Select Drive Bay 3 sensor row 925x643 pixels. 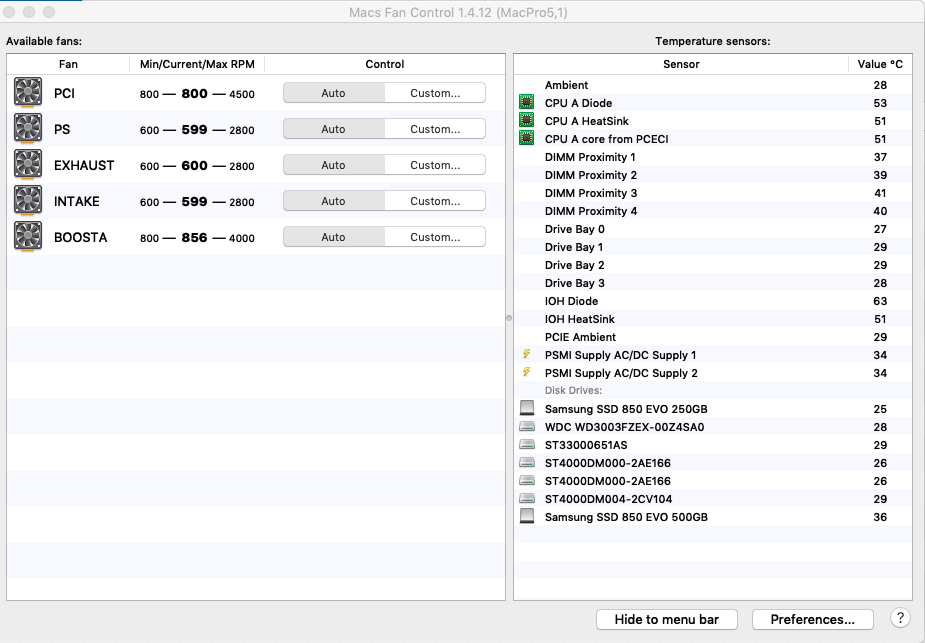pos(713,283)
